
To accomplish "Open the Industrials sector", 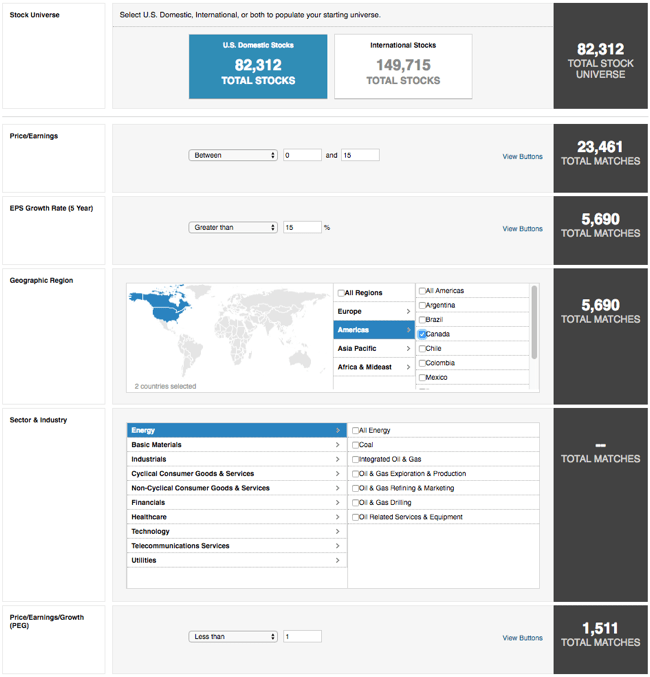I will pos(237,459).
